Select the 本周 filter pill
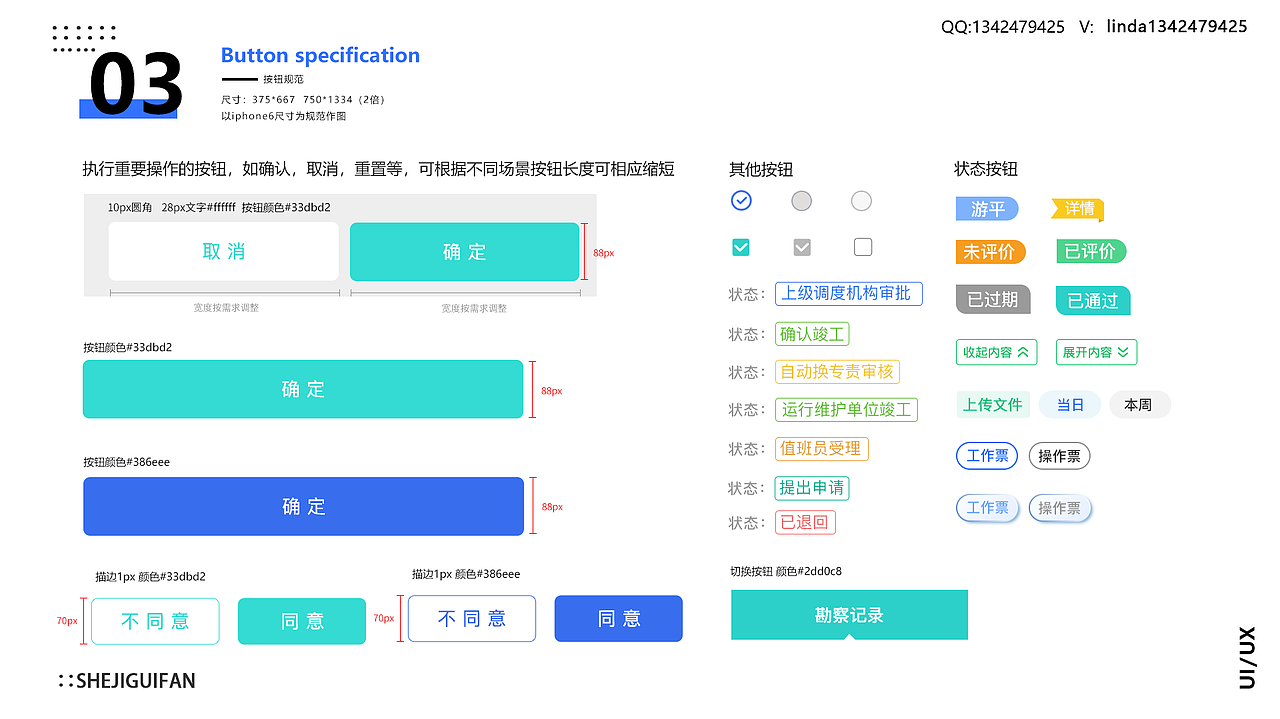The width and height of the screenshot is (1280, 719). point(1139,405)
